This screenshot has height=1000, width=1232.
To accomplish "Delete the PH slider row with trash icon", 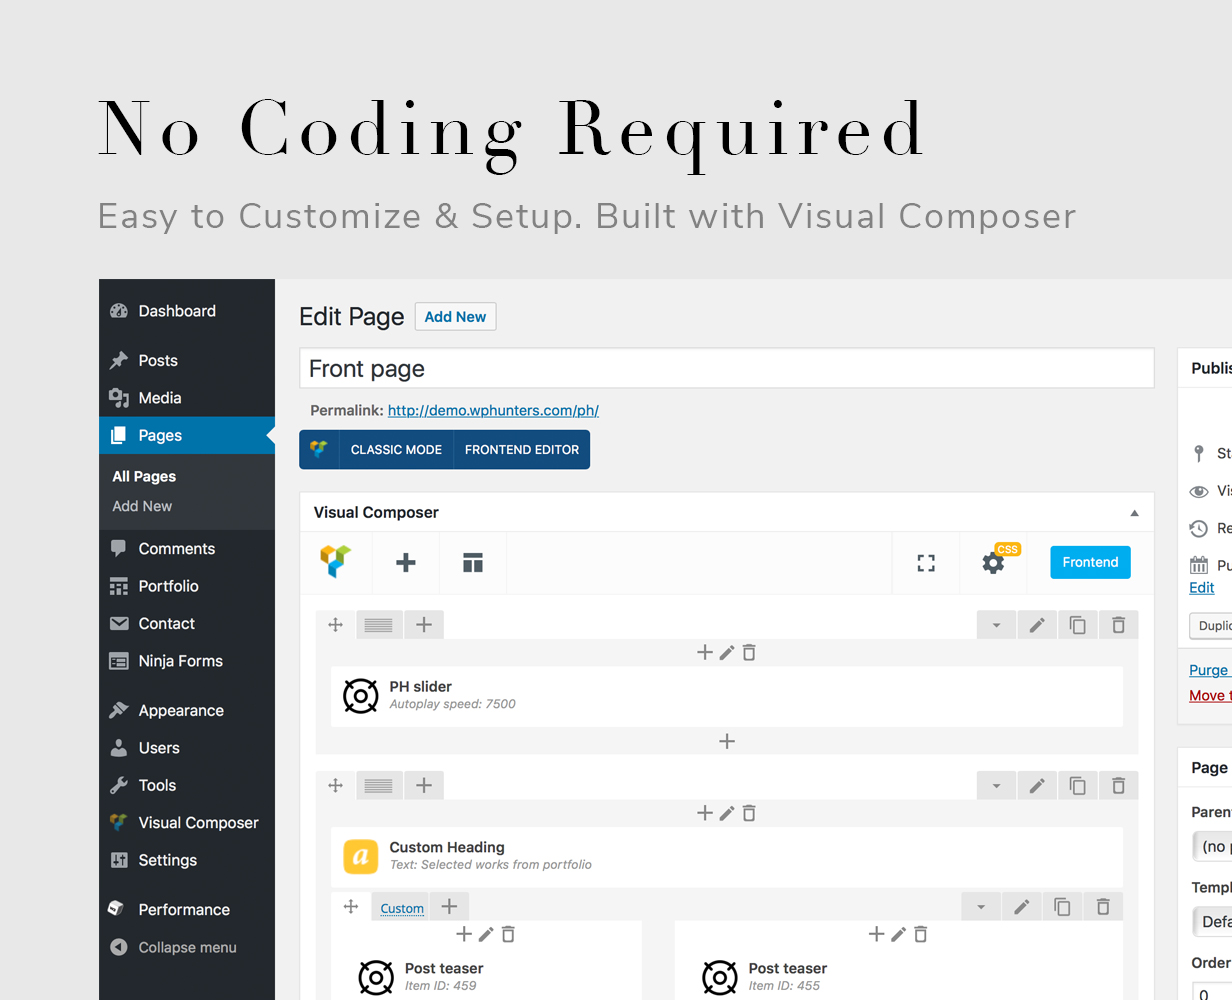I will coord(1118,625).
